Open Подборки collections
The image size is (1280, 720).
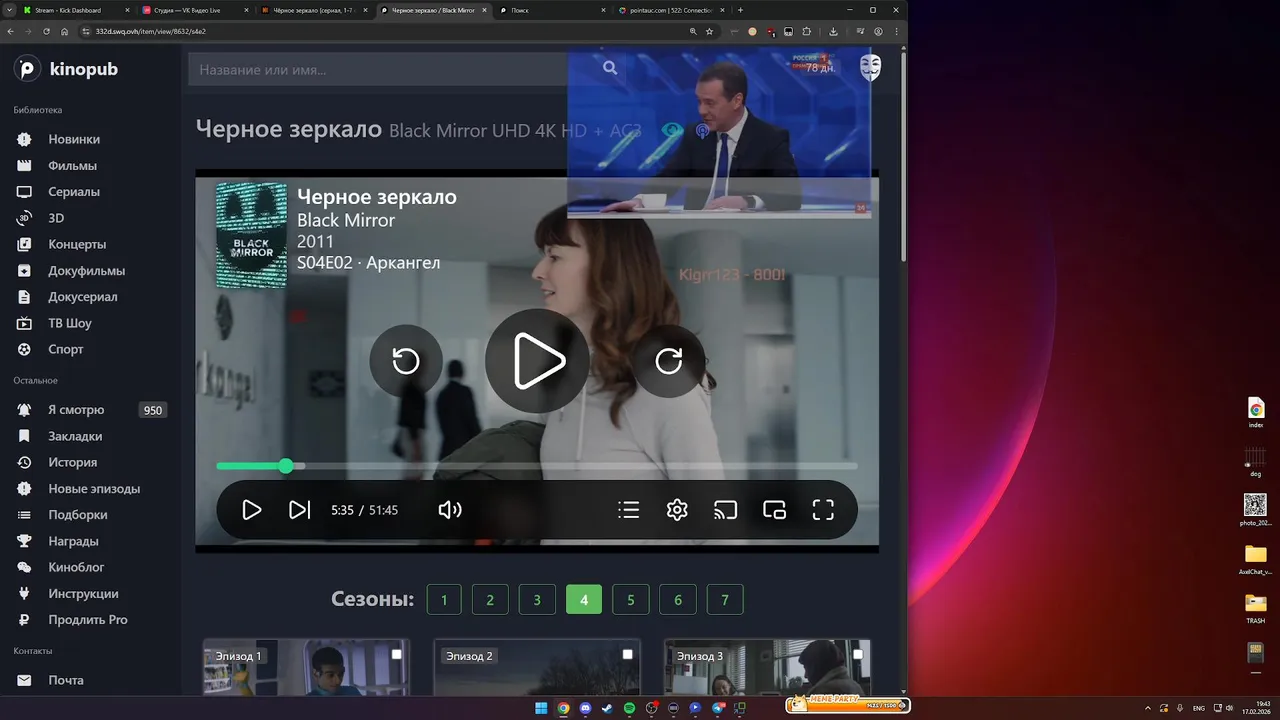click(x=77, y=515)
